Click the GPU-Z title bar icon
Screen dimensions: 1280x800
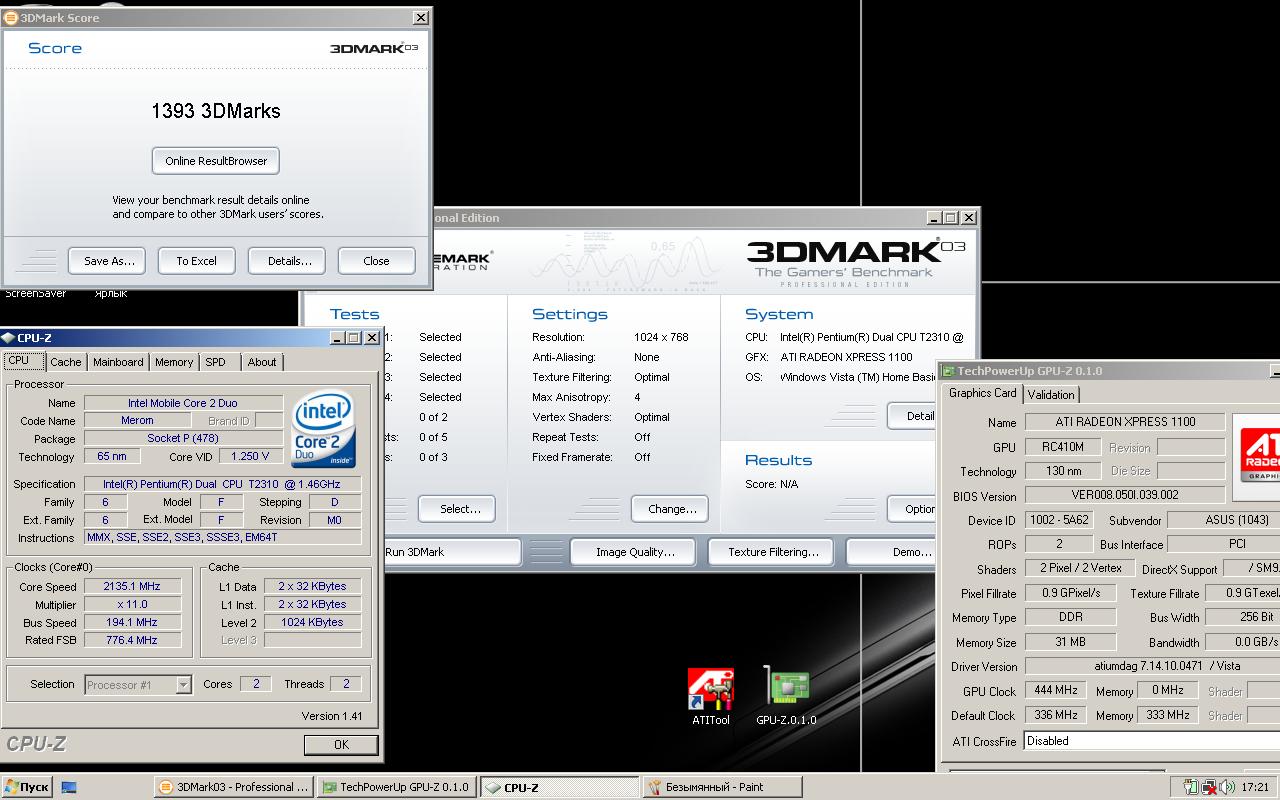947,371
